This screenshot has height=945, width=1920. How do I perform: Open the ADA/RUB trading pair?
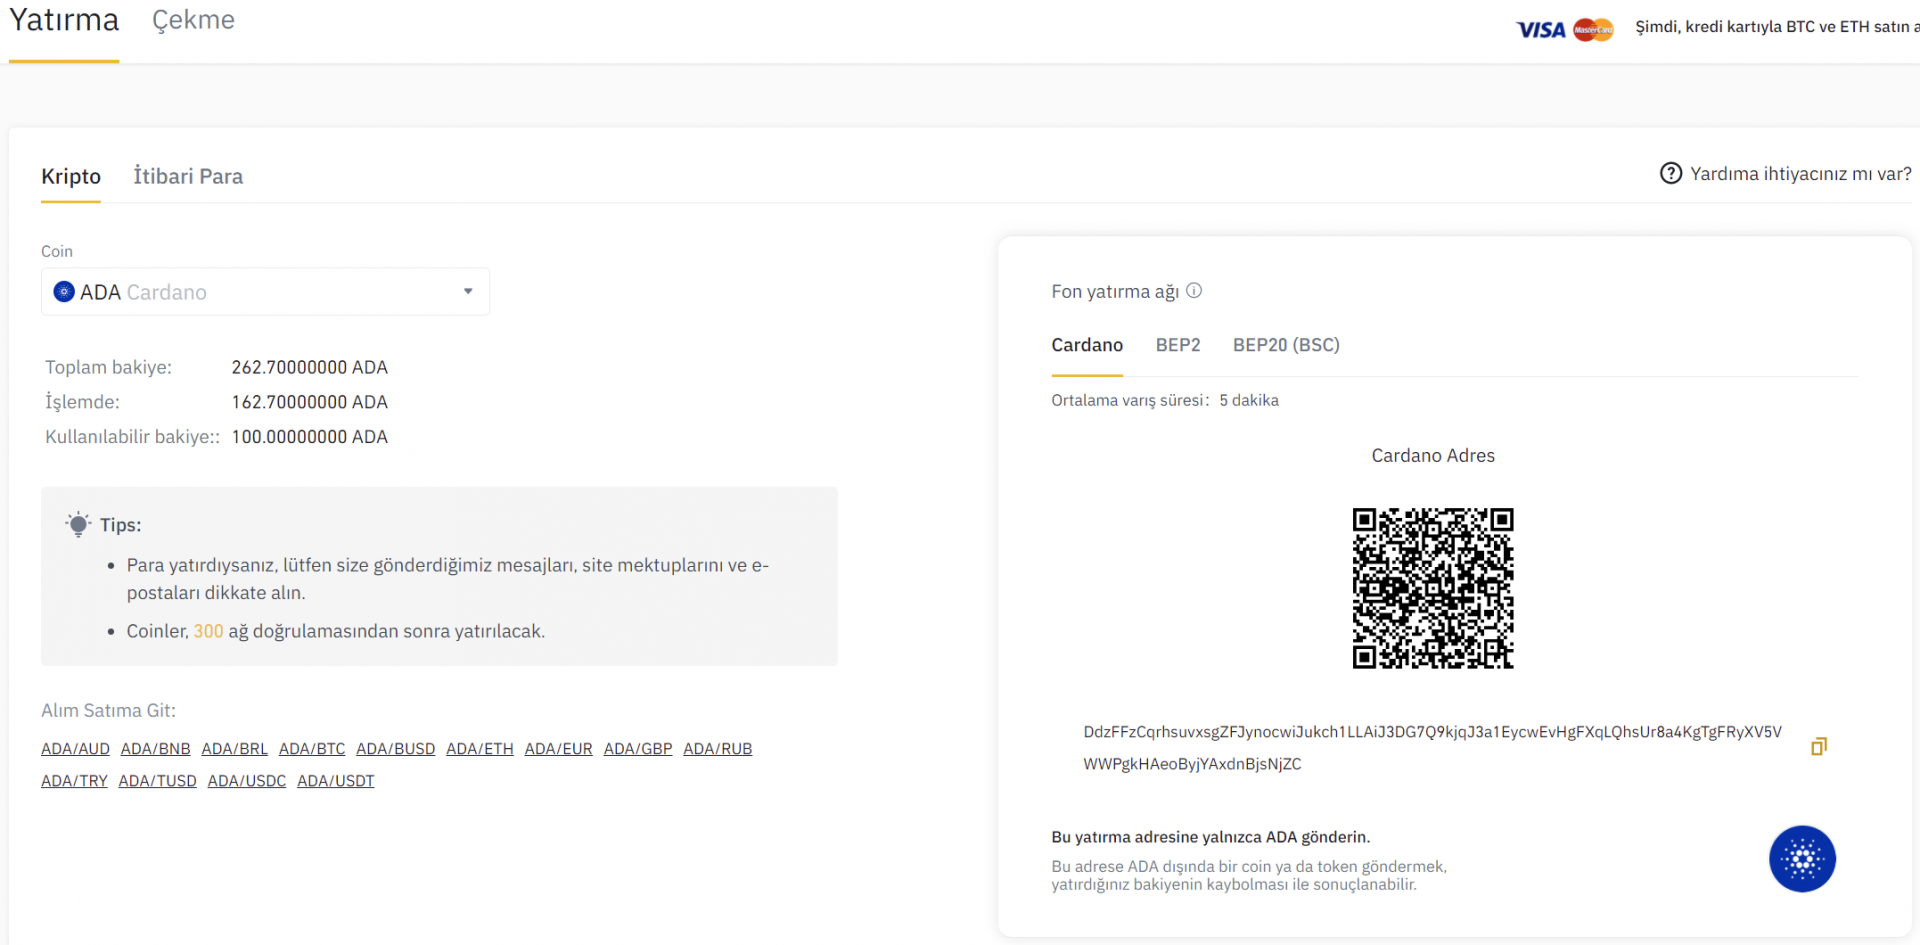coord(717,749)
